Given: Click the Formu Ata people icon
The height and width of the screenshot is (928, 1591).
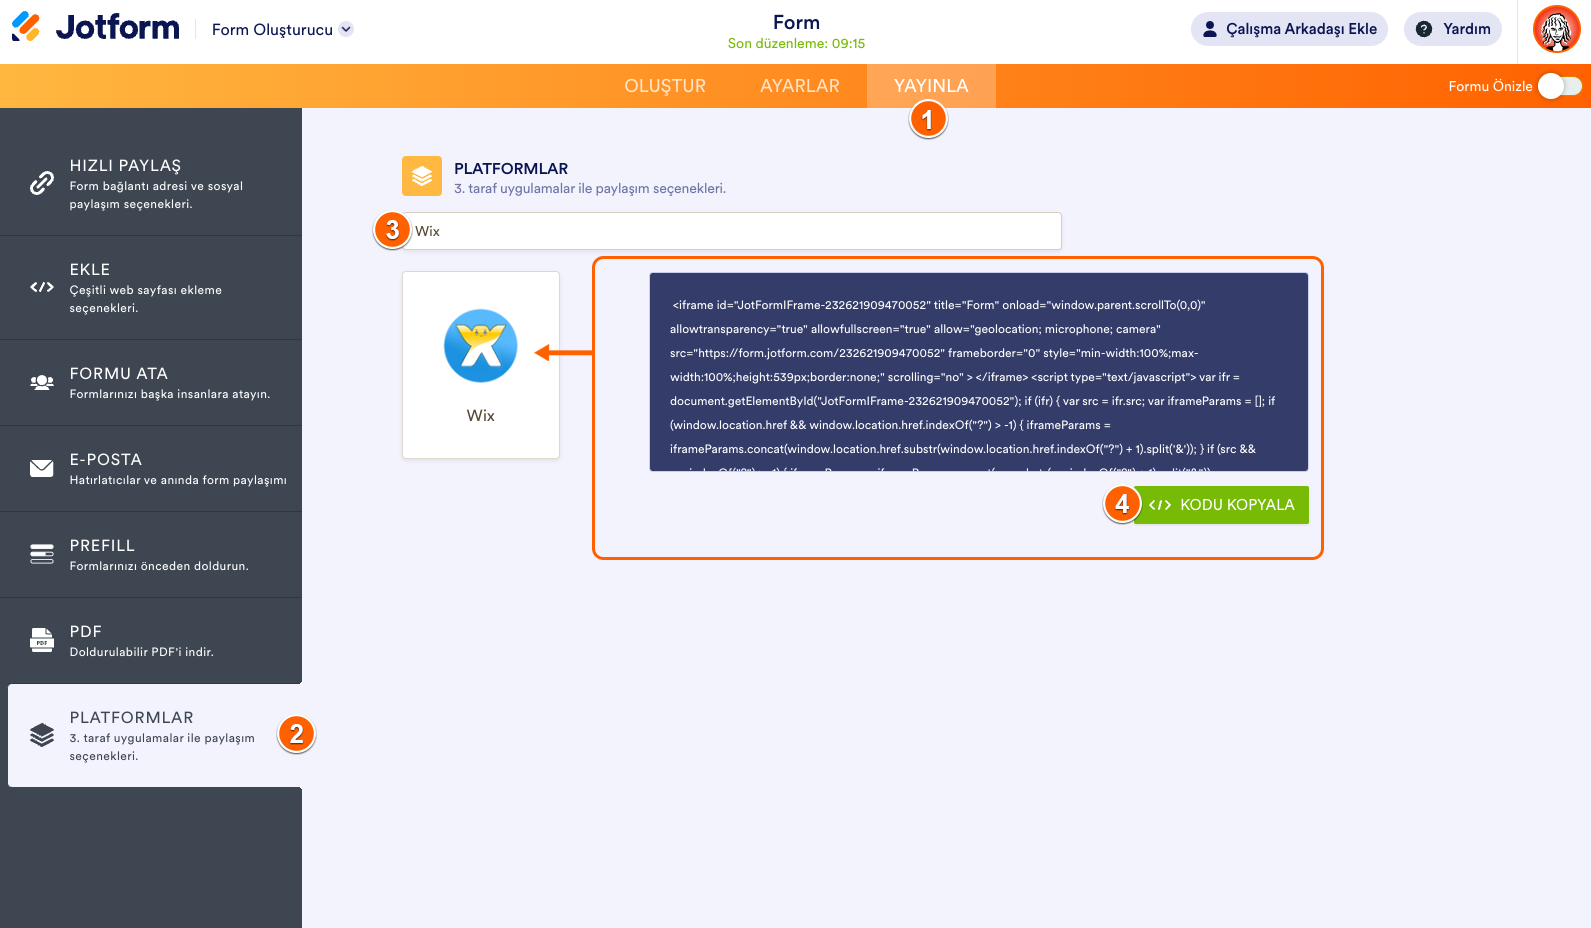Looking at the screenshot, I should [x=42, y=382].
